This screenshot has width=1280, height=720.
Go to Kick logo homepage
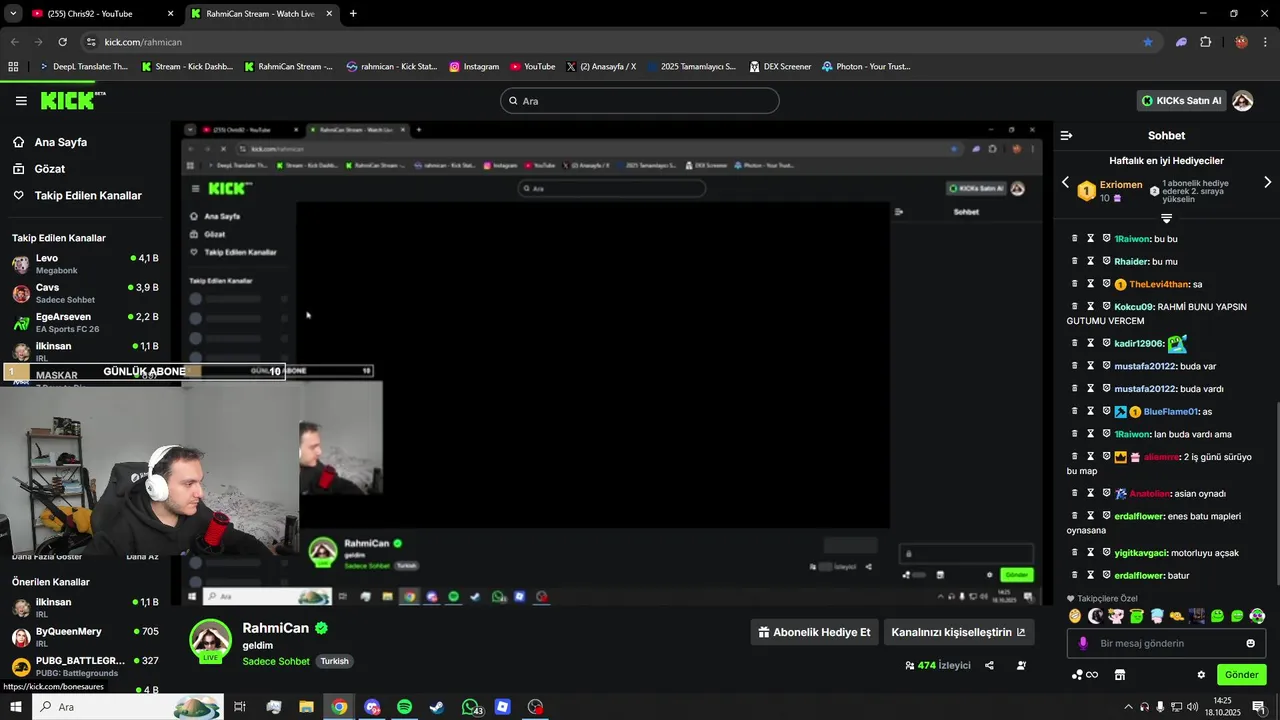pyautogui.click(x=72, y=101)
